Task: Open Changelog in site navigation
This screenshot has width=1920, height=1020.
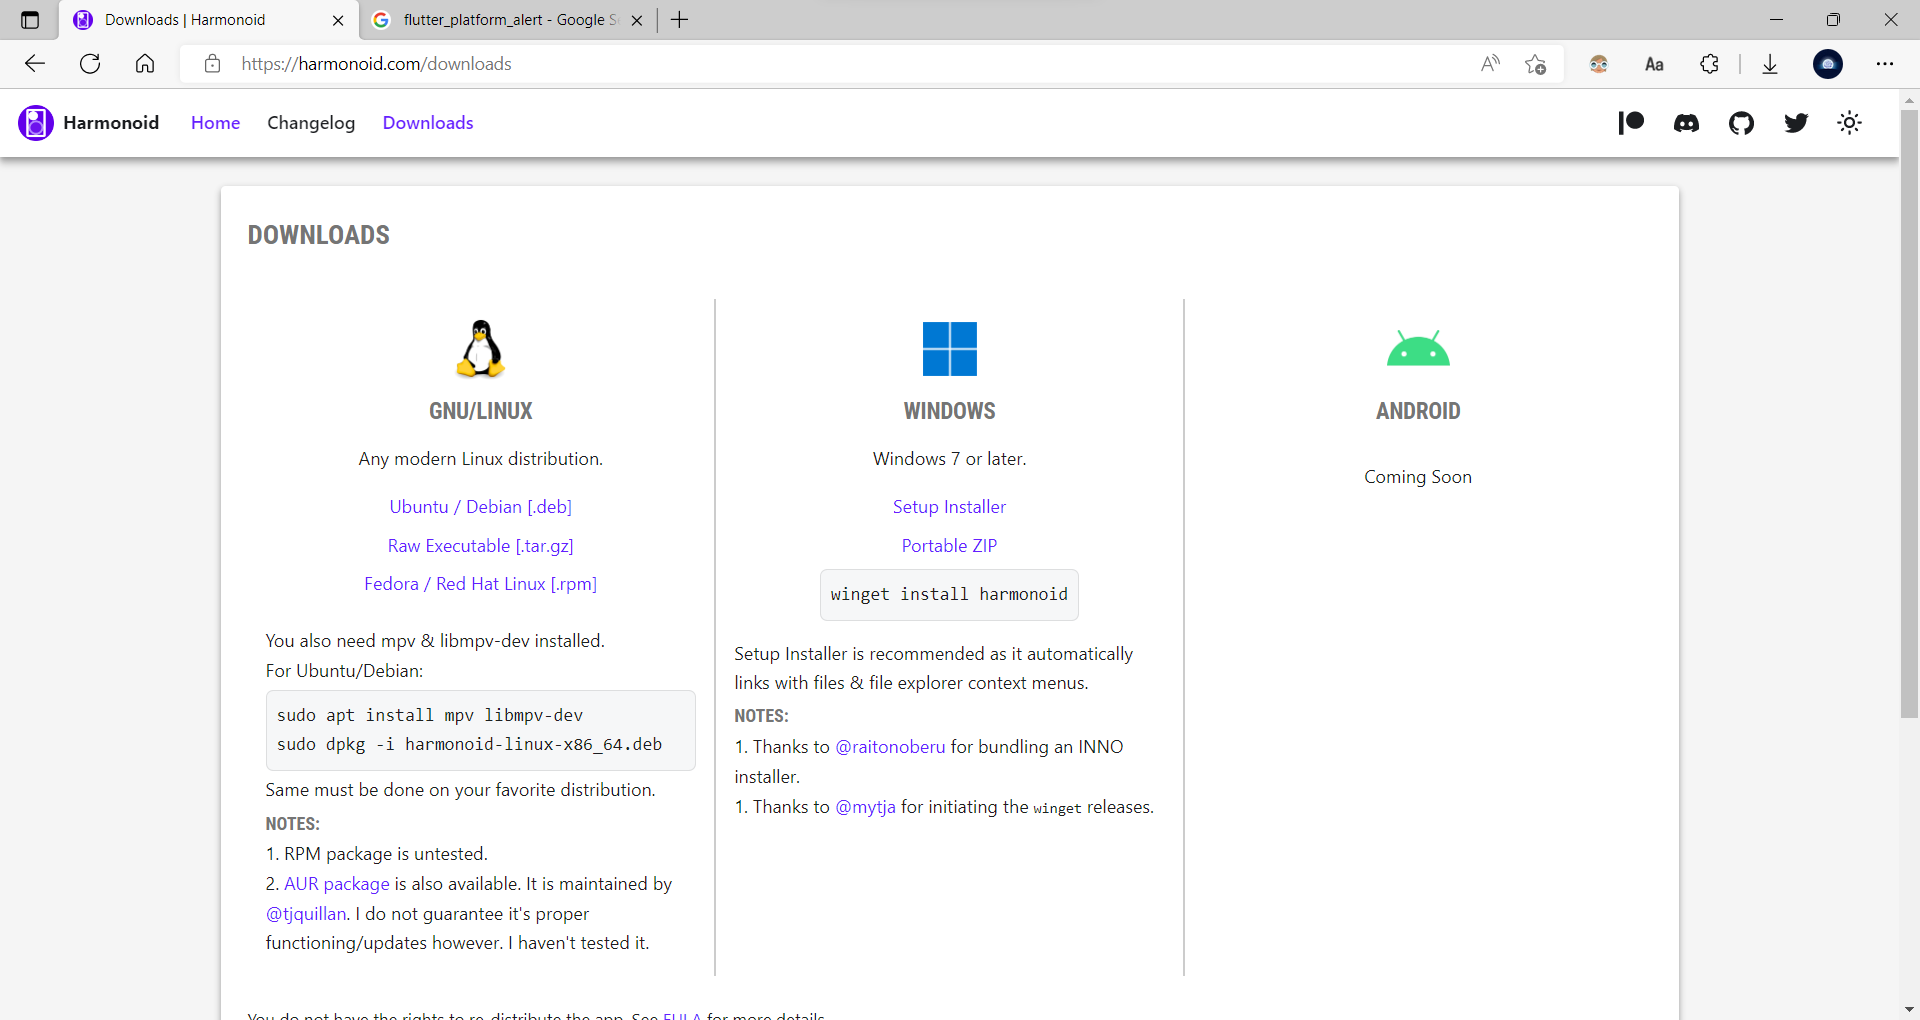Action: (311, 123)
